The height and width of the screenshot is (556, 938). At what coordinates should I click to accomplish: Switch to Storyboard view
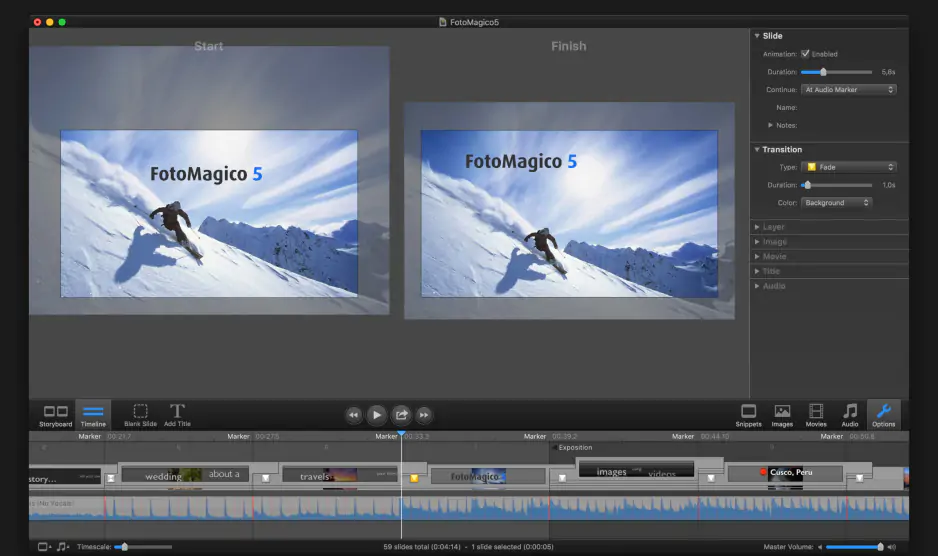click(x=55, y=414)
